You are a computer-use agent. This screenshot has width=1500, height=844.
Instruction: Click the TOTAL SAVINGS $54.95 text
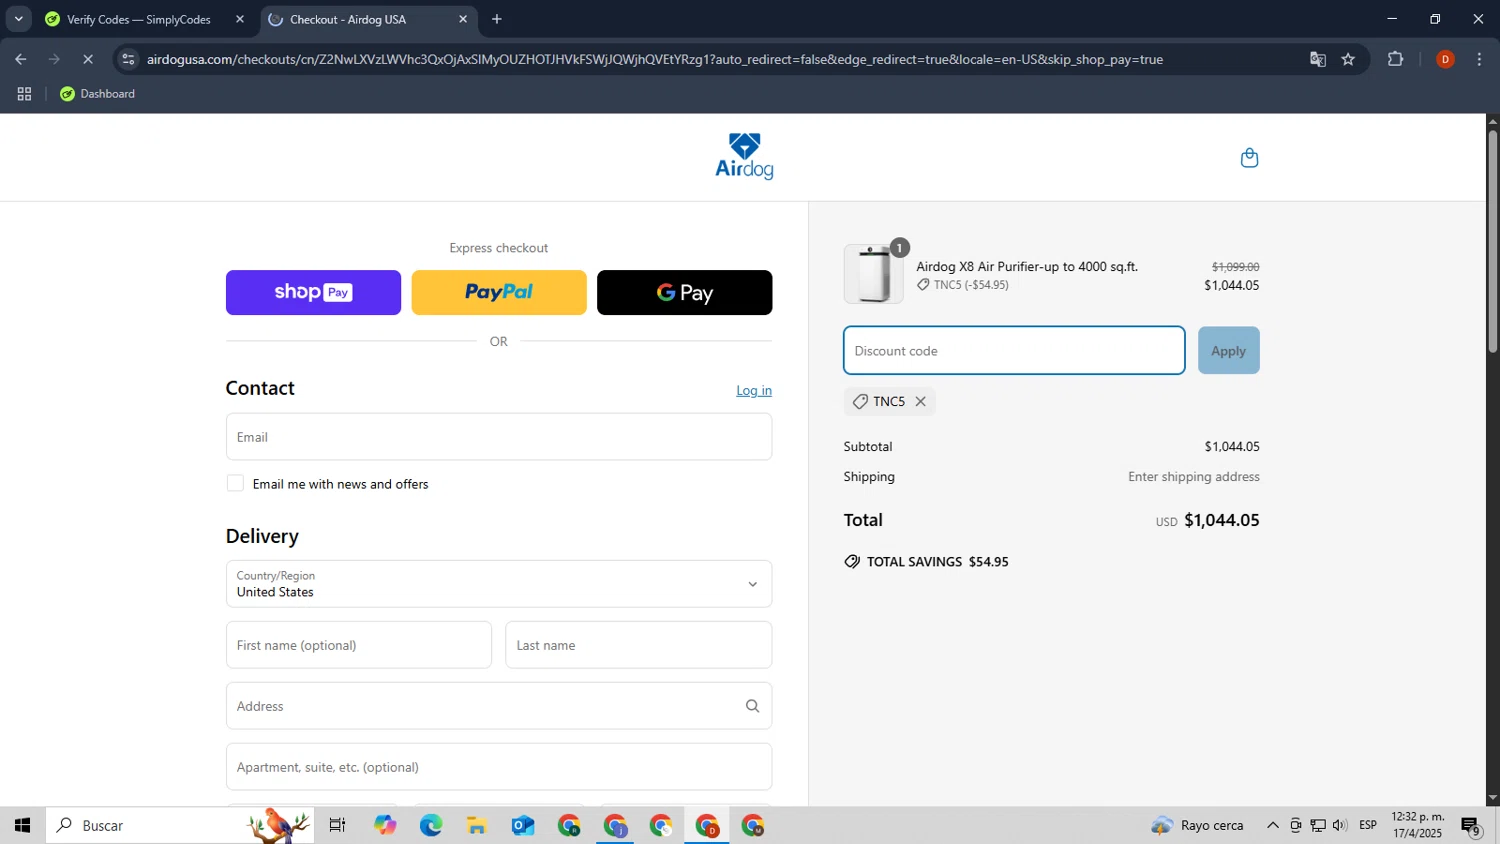click(x=937, y=562)
